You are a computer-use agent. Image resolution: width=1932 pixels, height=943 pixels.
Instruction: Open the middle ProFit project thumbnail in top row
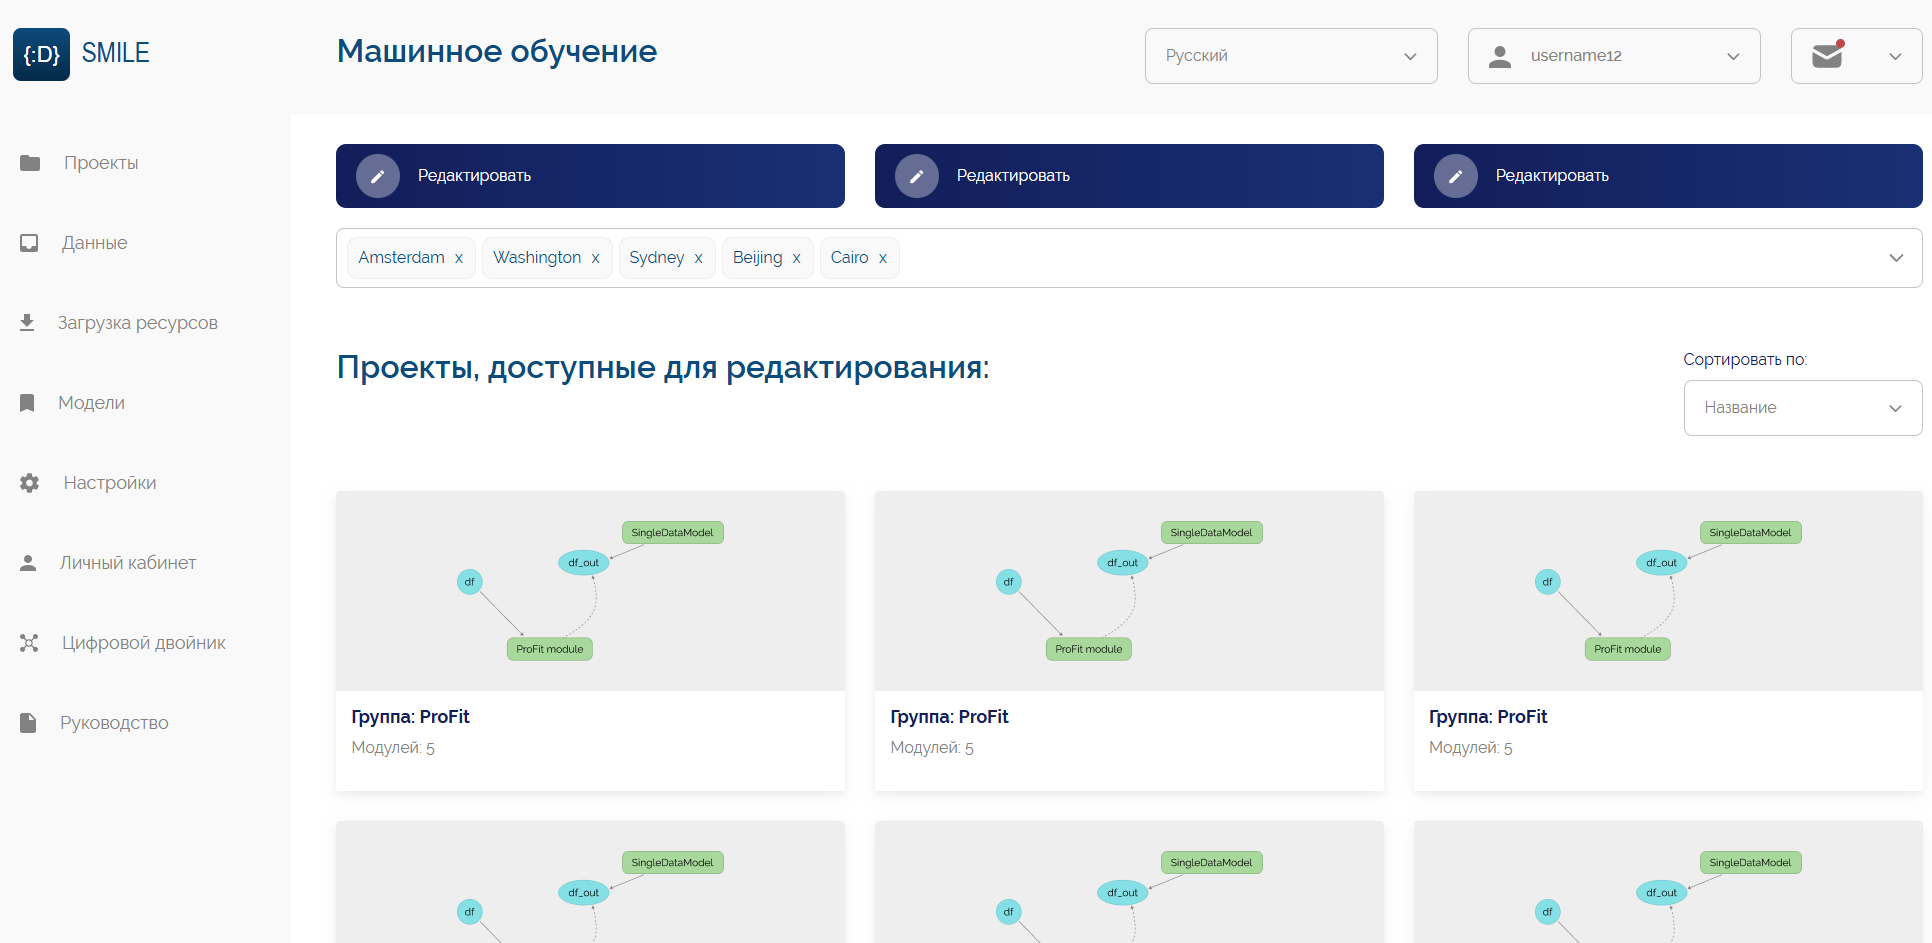click(1129, 591)
